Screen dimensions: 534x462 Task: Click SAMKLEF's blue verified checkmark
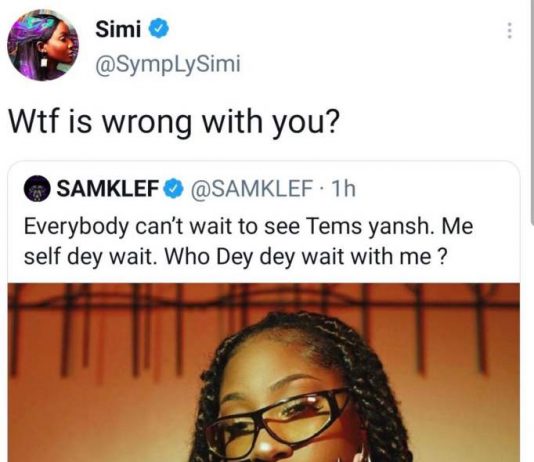[x=174, y=189]
